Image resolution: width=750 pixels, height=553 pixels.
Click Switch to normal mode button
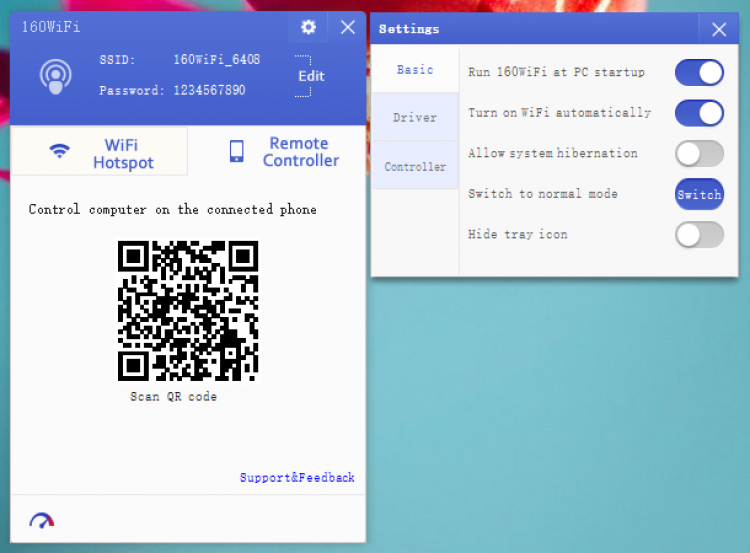tap(699, 194)
